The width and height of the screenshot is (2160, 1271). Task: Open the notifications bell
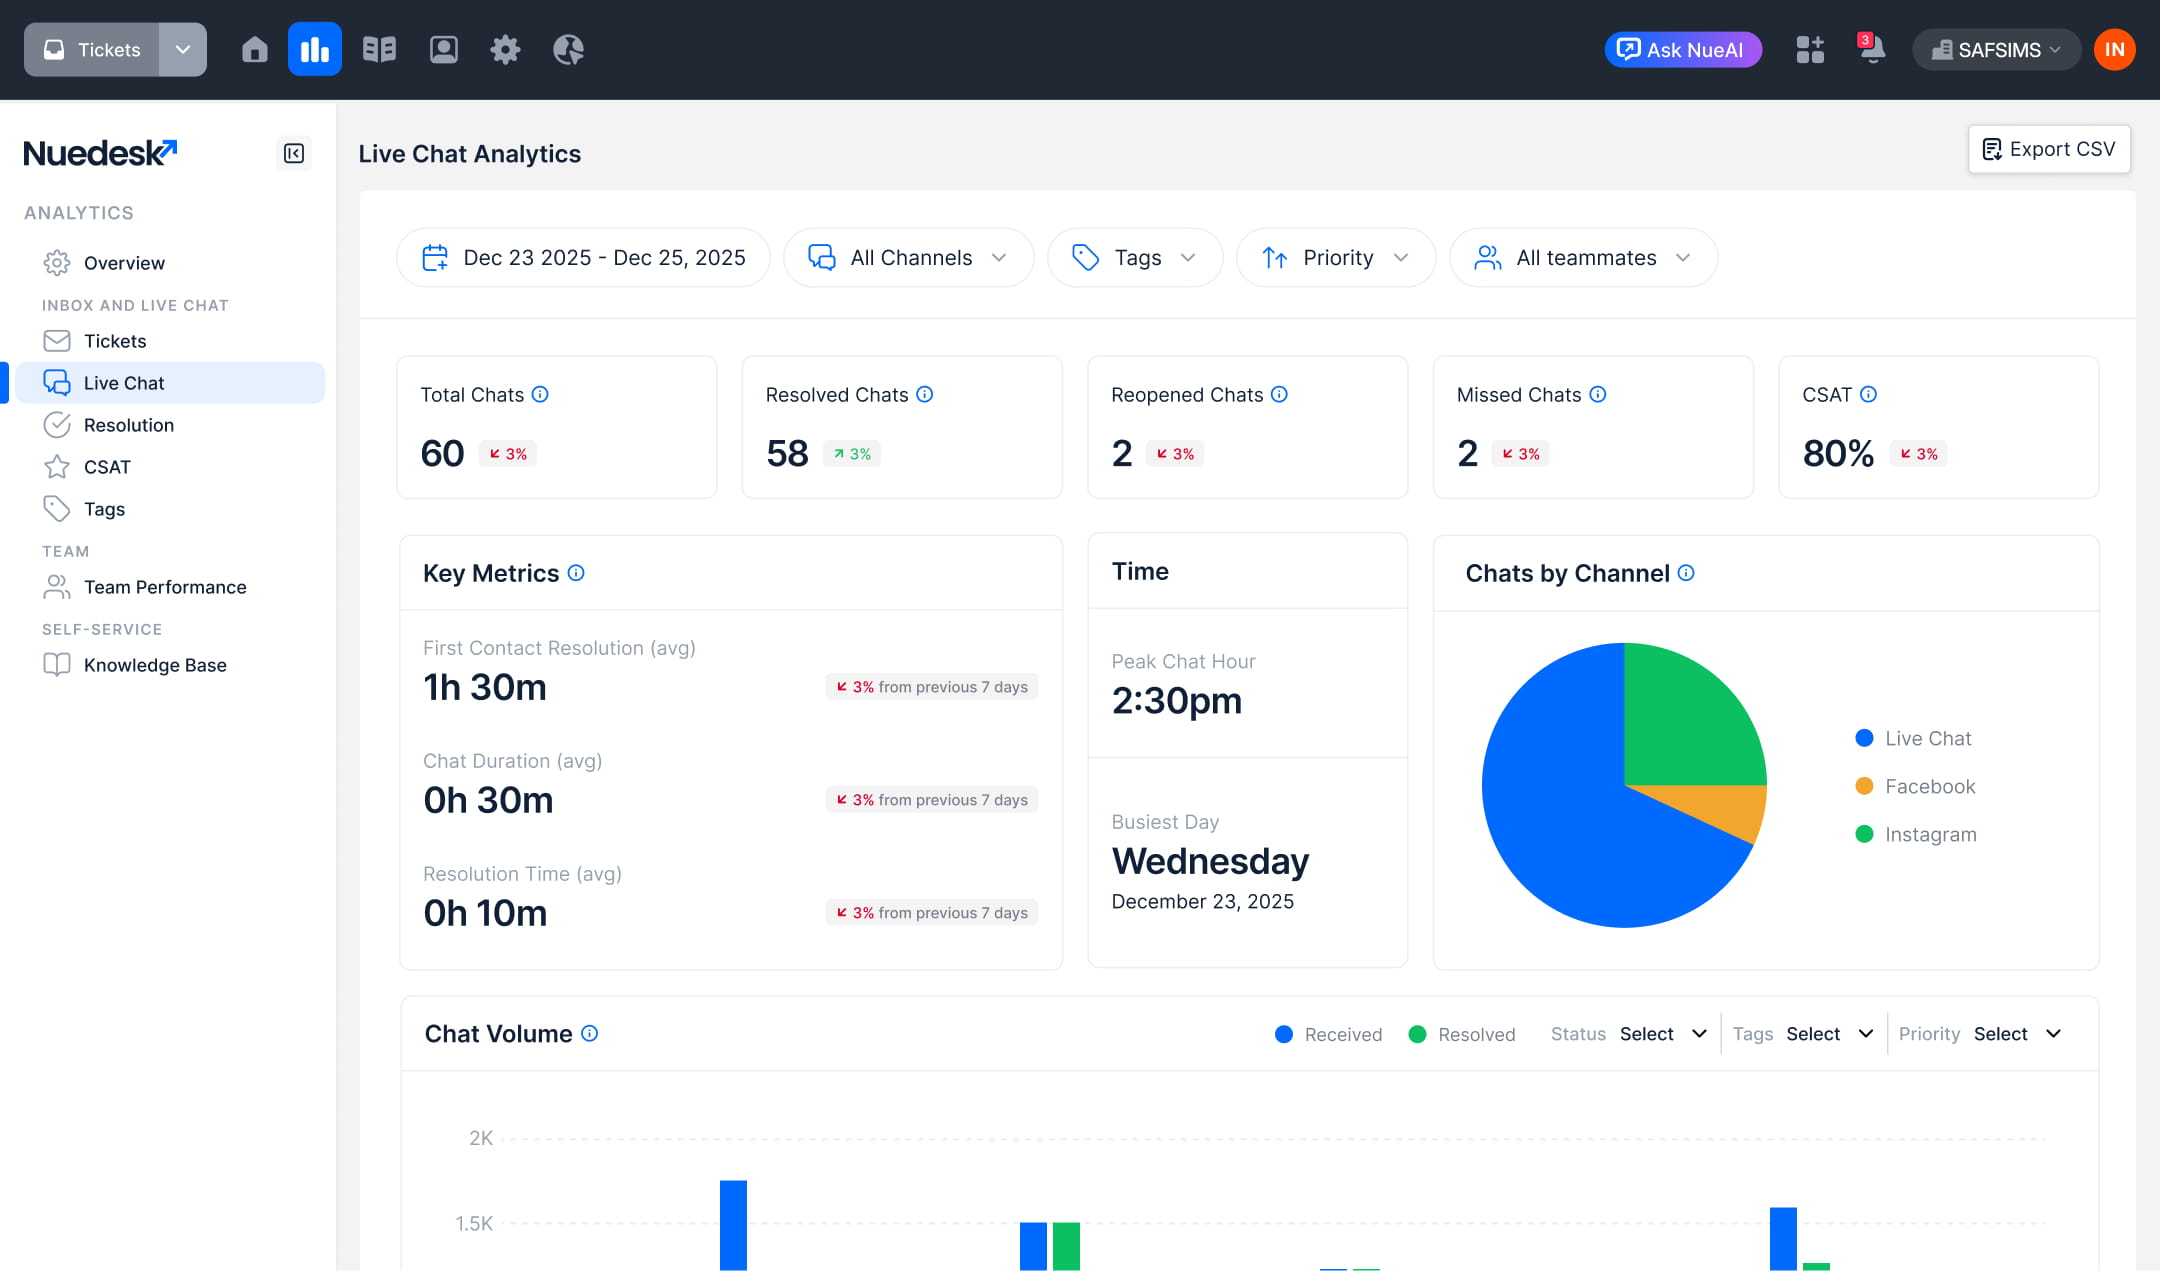click(x=1871, y=49)
